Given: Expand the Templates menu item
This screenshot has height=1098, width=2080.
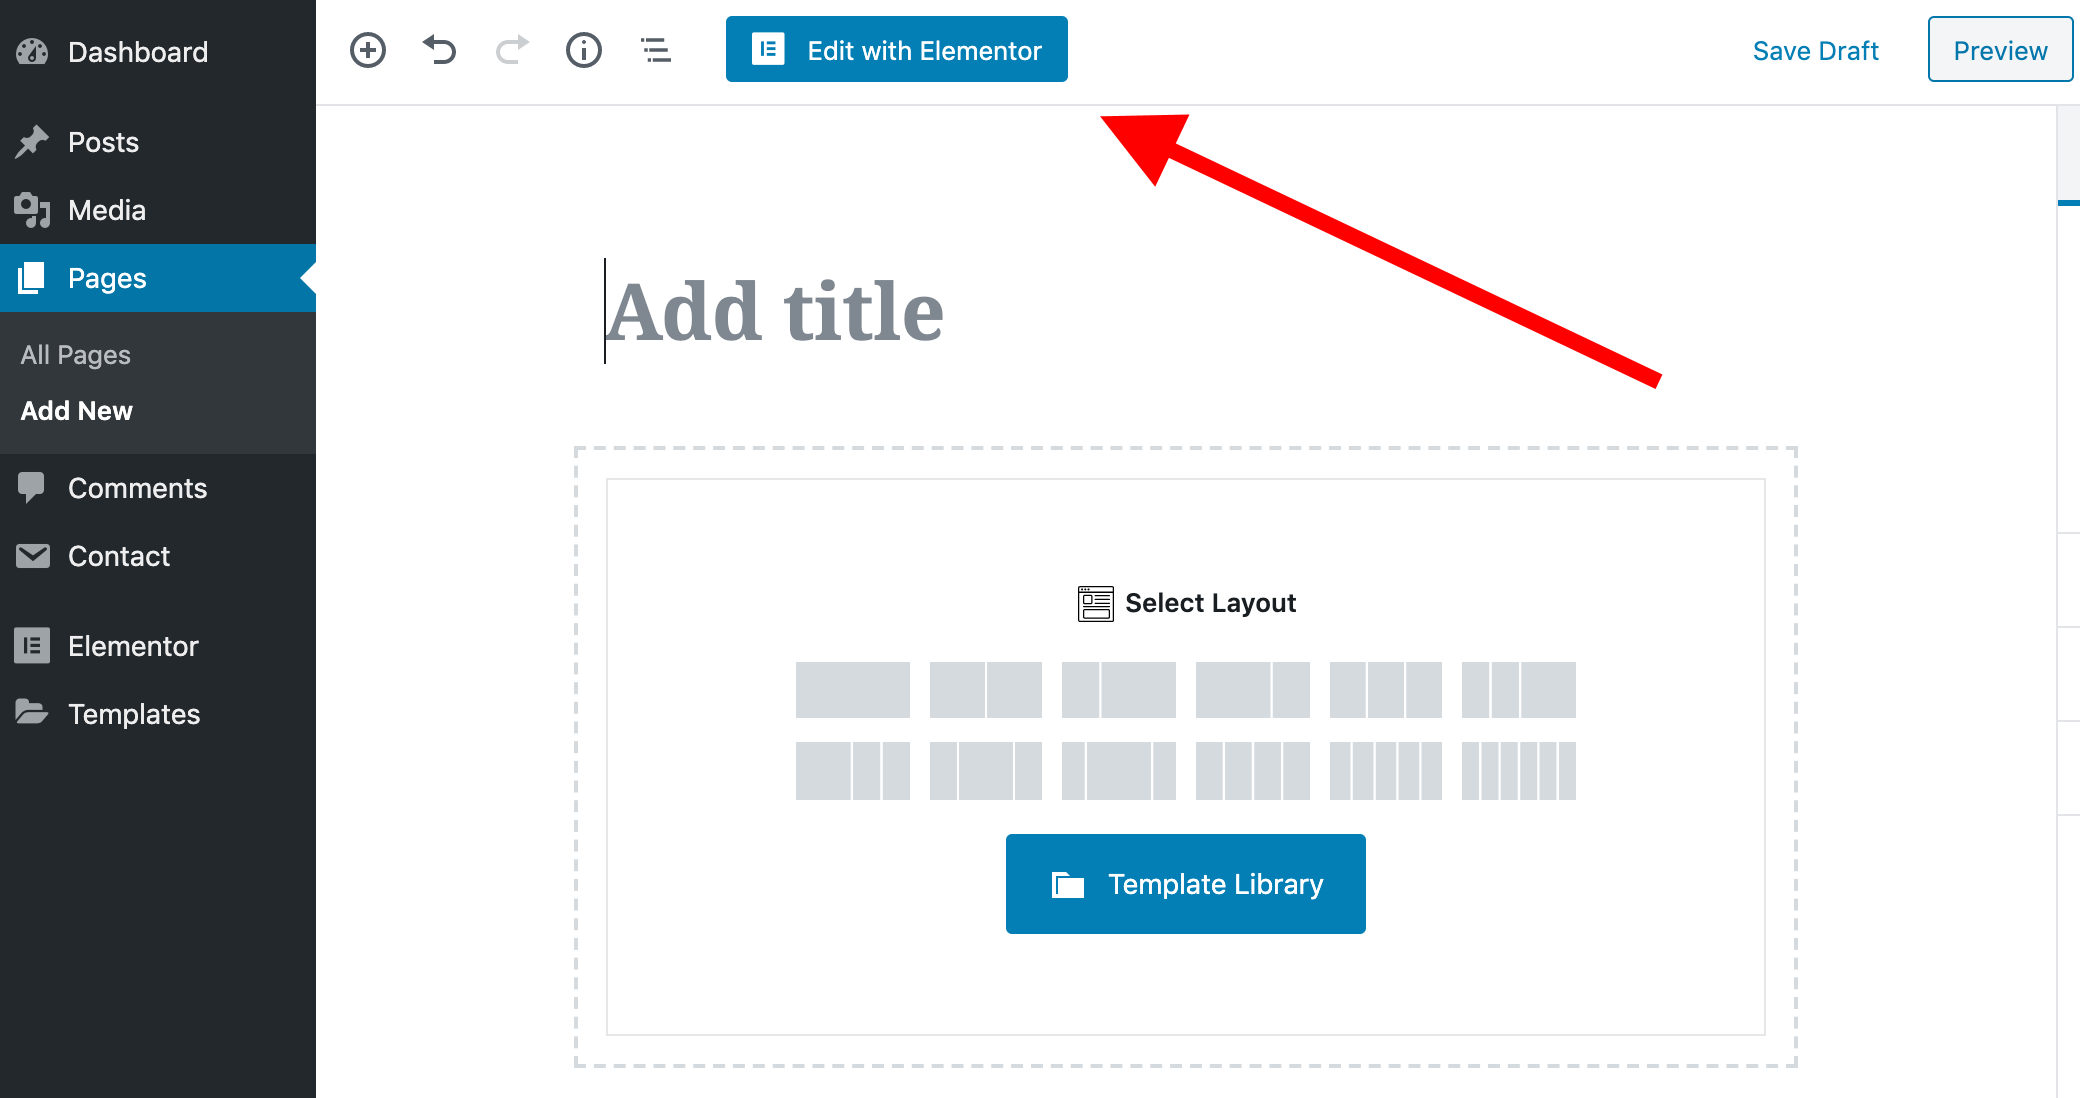Looking at the screenshot, I should 133,713.
